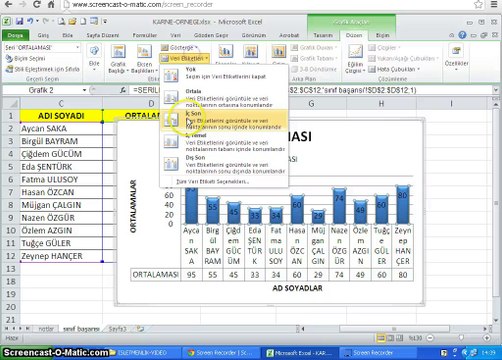Open the Eğilim Çizgisi trendline menu
Image resolution: width=502 pixels, height=360 pixels.
(x=355, y=59)
